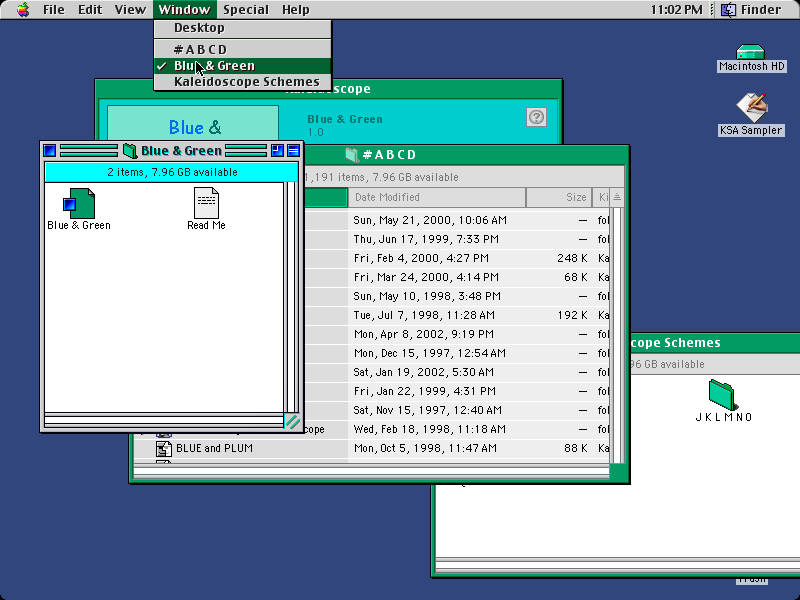The width and height of the screenshot is (800, 600).
Task: Click the BLUE and PLUM scheme file icon
Action: (164, 448)
